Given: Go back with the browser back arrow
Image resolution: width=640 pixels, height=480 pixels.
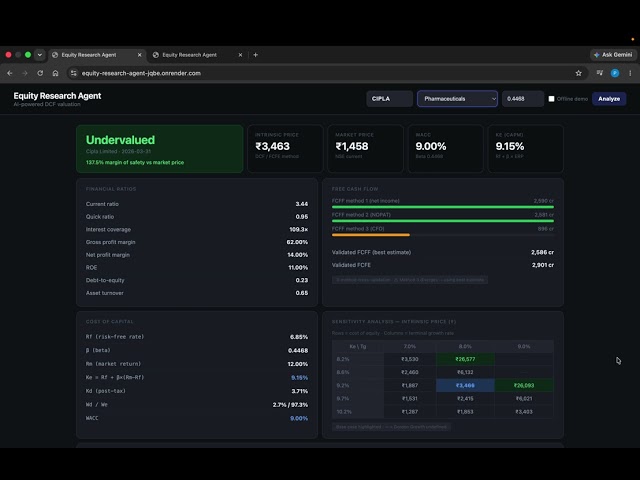Looking at the screenshot, I should click(10, 73).
